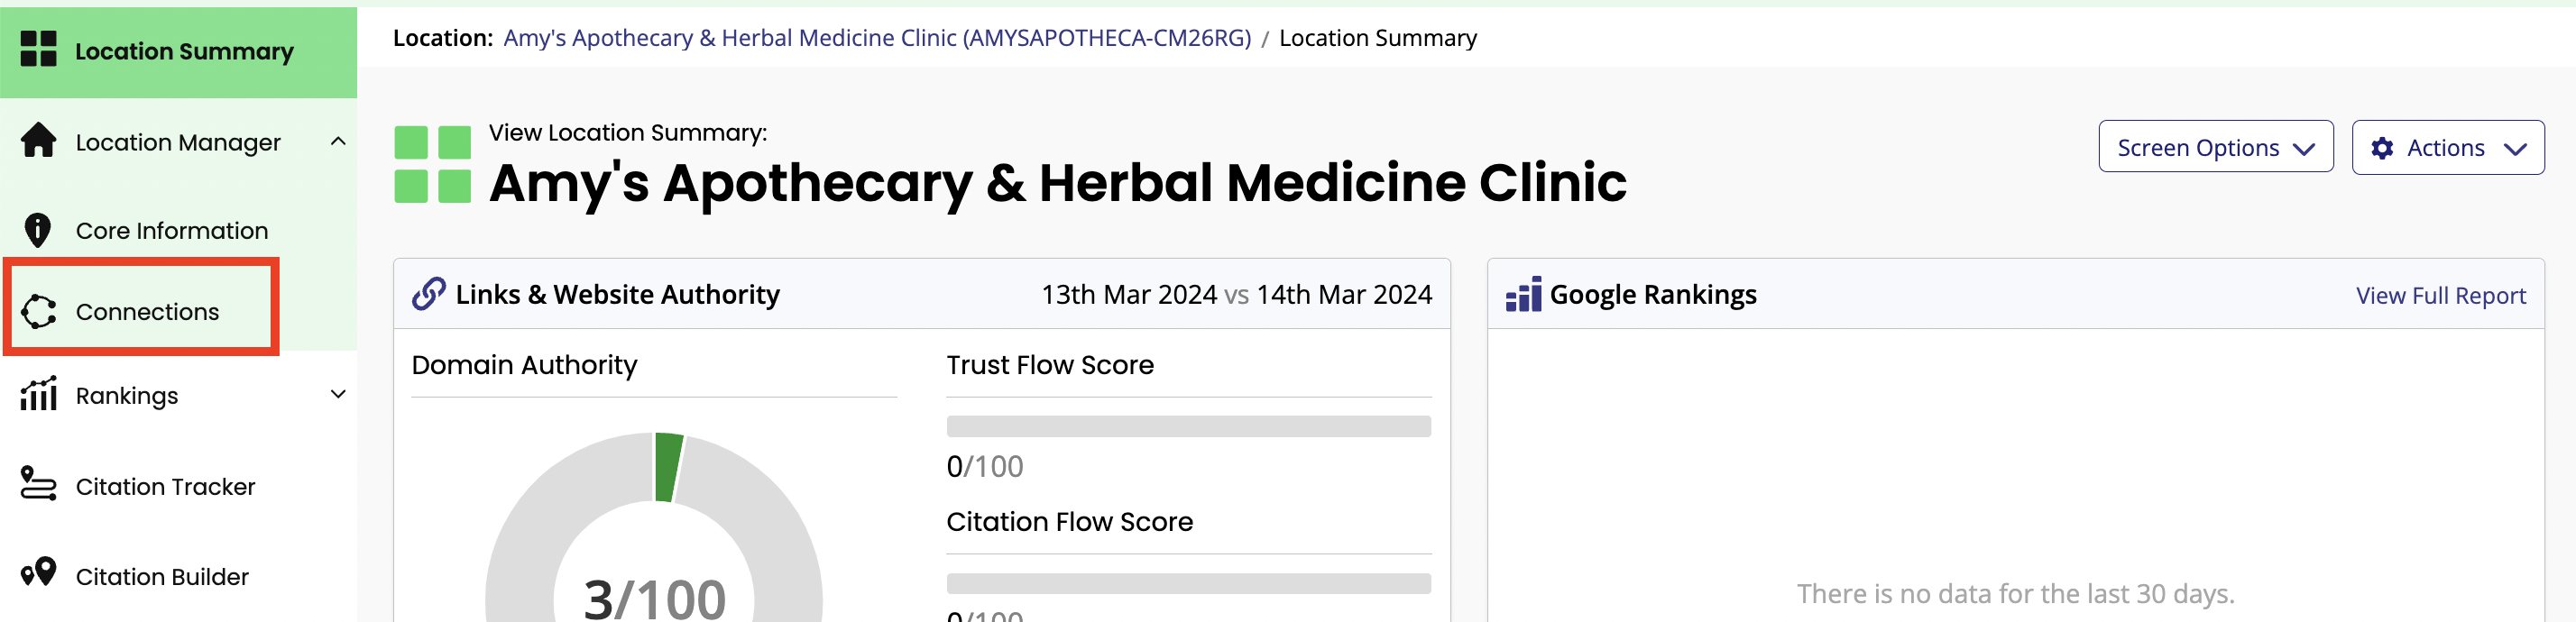
Task: Click the Google Rankings chart icon
Action: [x=1523, y=295]
